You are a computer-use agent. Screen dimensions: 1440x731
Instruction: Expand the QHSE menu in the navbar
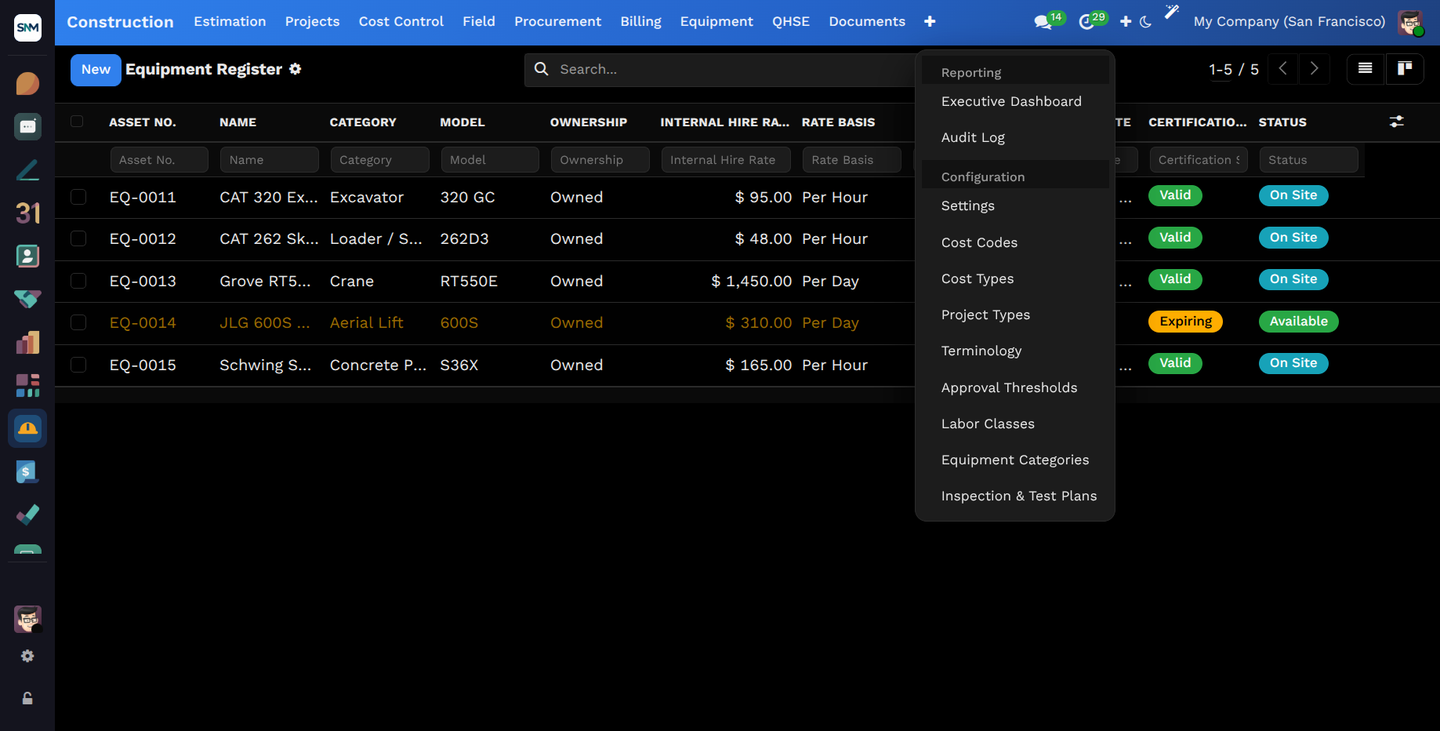[791, 22]
